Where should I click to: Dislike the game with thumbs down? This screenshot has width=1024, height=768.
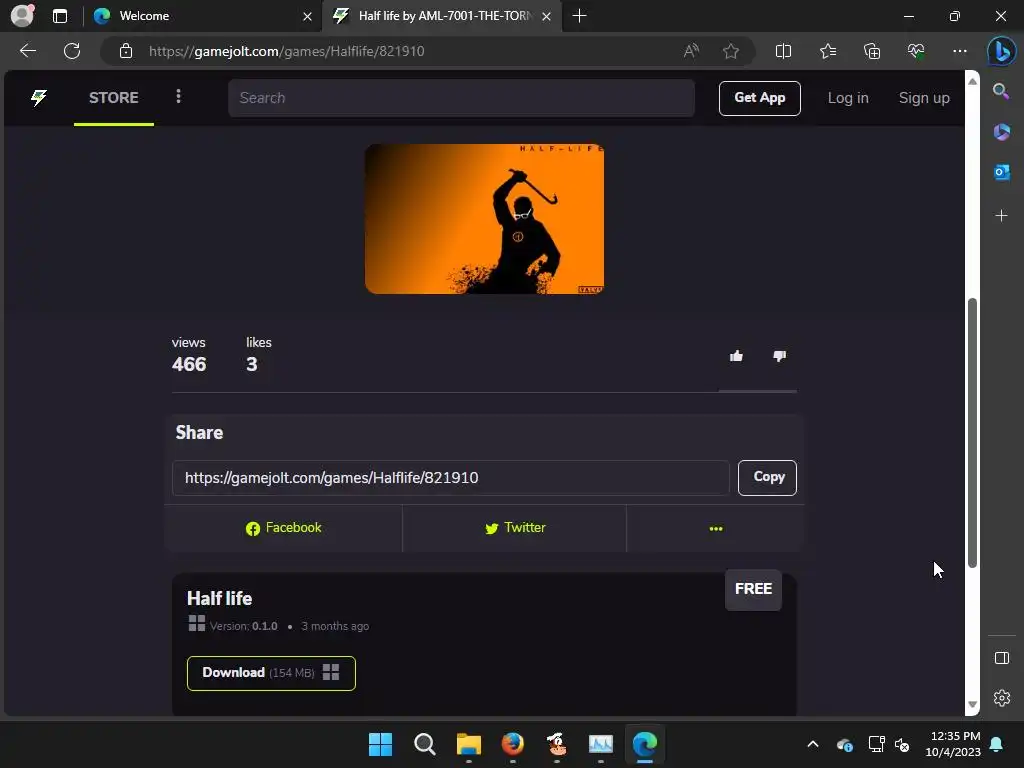[x=779, y=356]
